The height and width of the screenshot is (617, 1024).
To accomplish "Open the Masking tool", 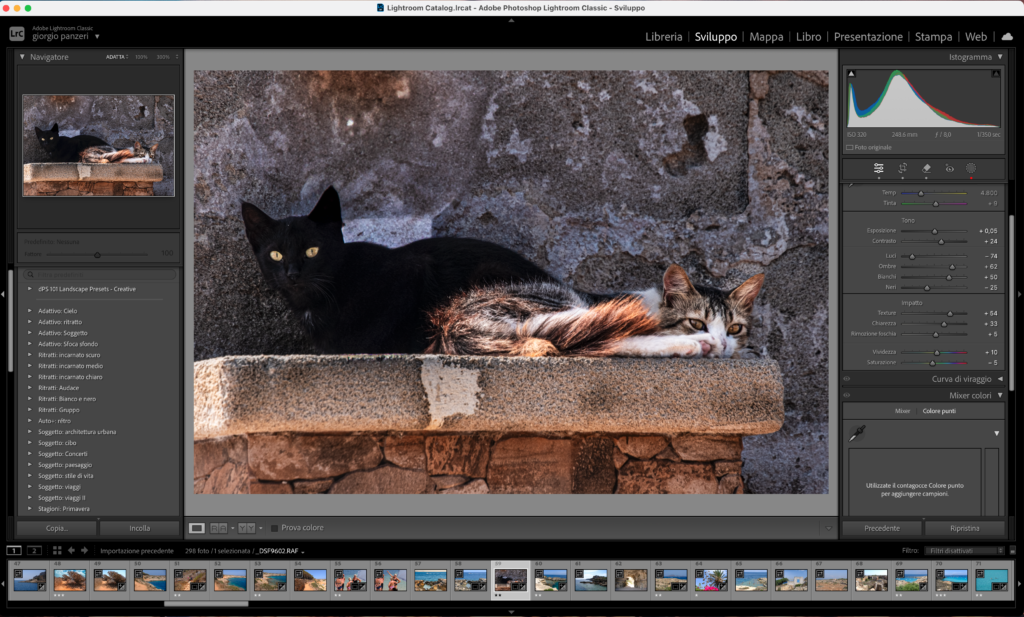I will [x=972, y=169].
